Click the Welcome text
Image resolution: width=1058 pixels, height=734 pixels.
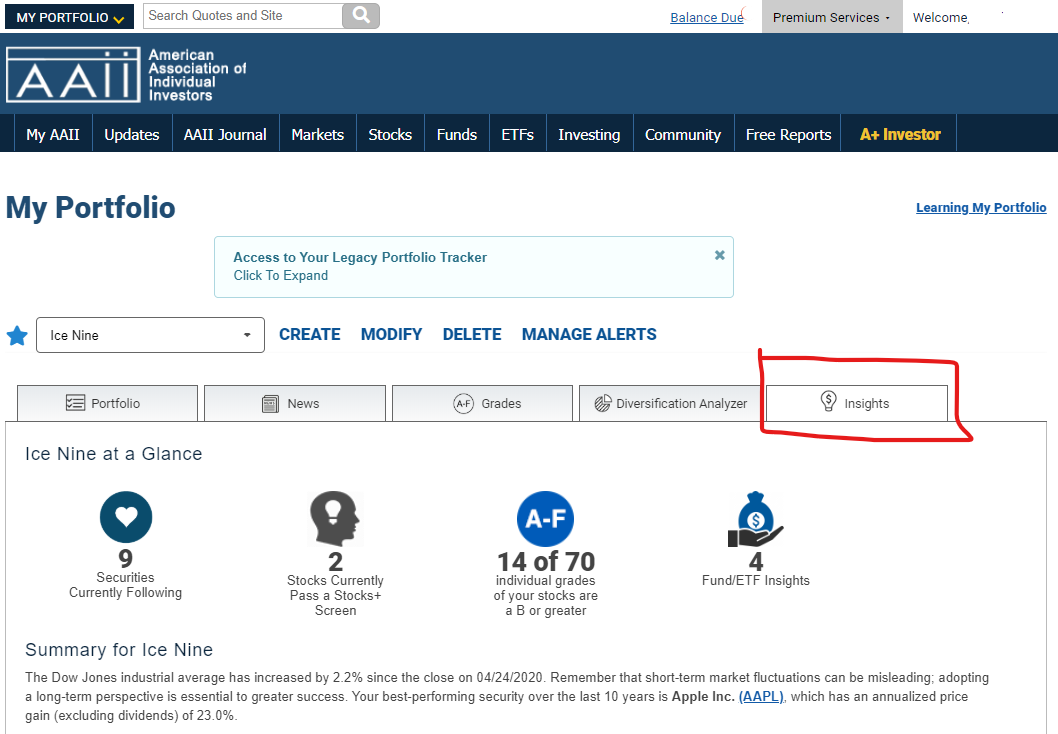941,18
